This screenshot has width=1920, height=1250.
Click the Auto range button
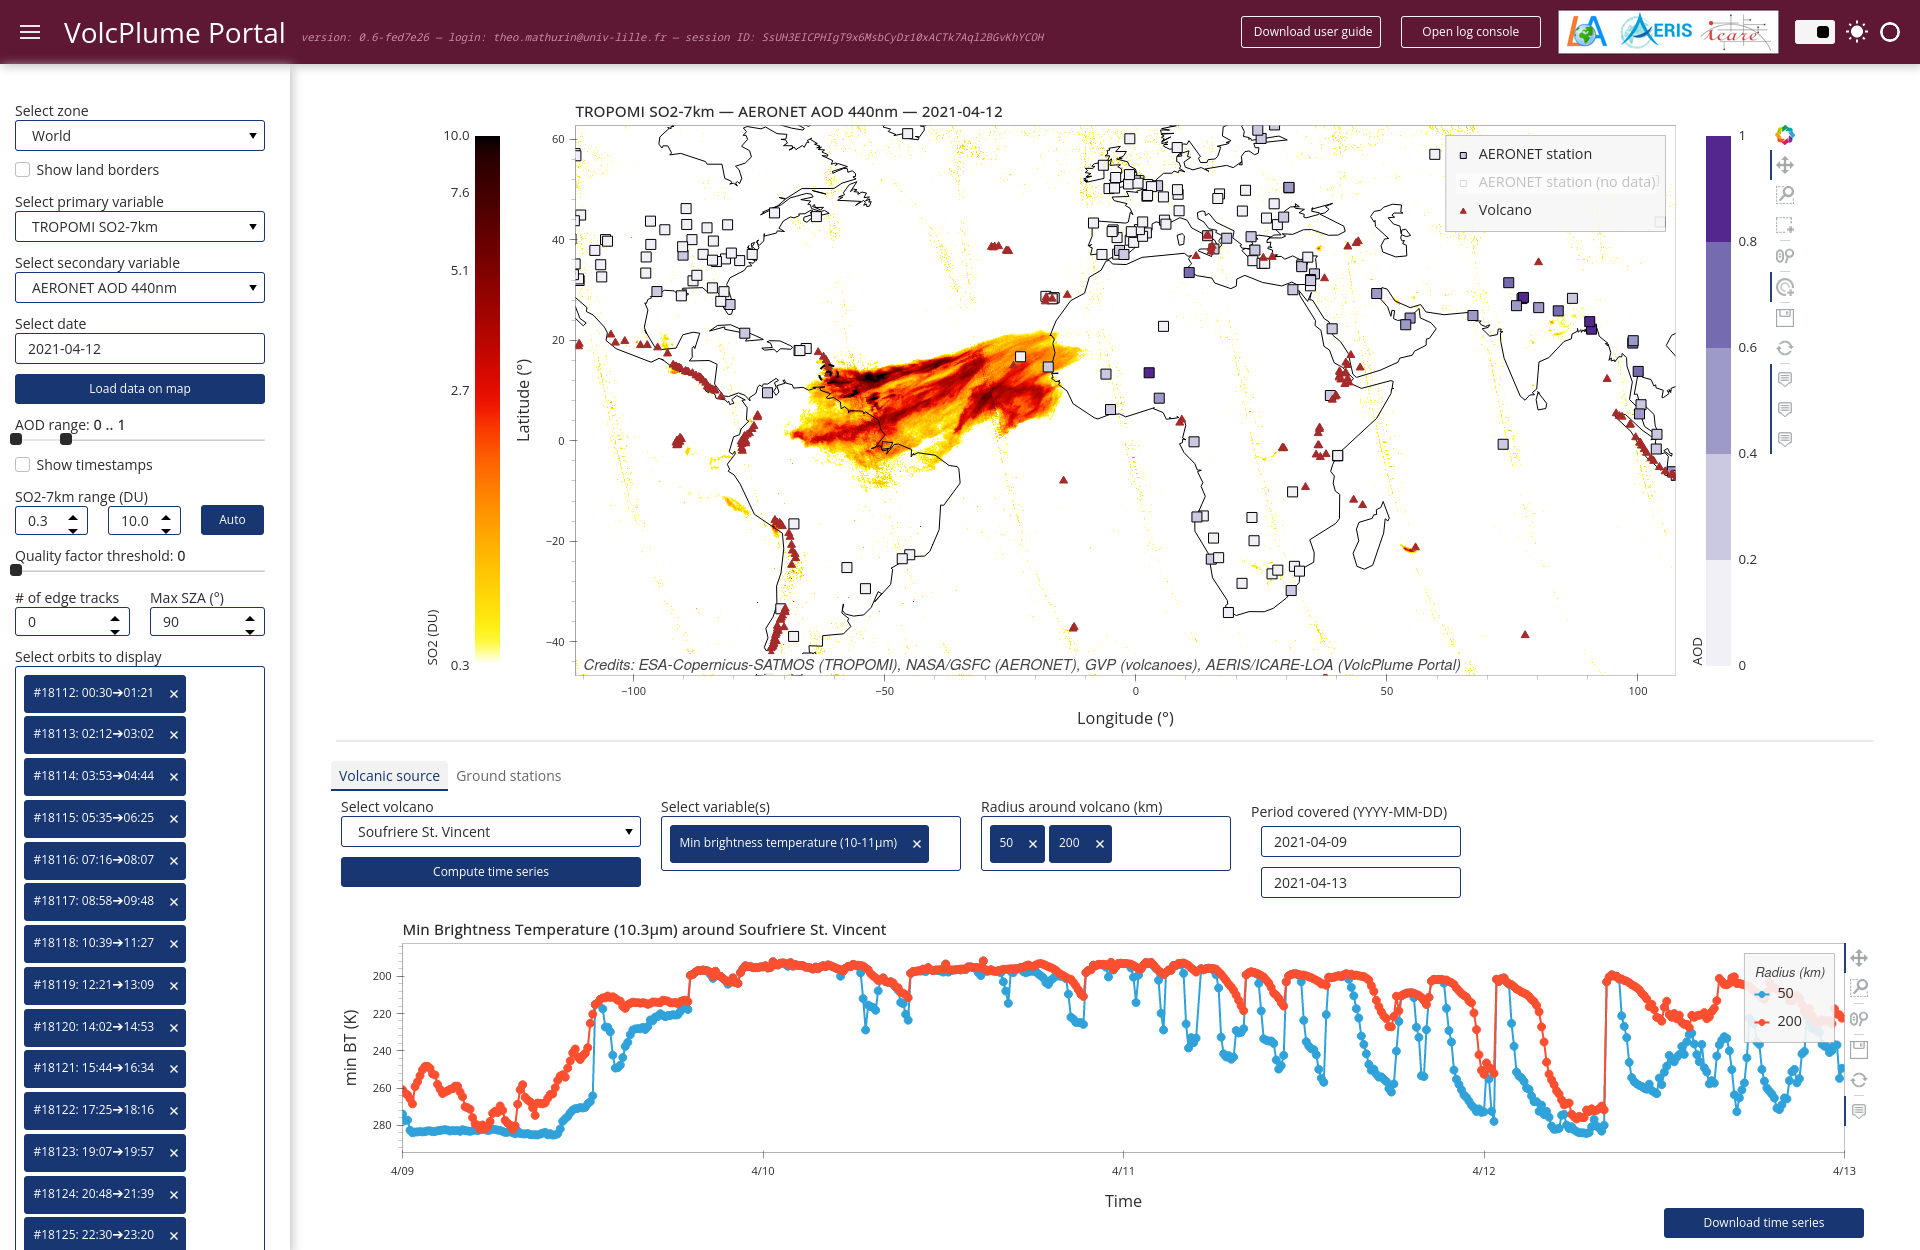coord(232,520)
